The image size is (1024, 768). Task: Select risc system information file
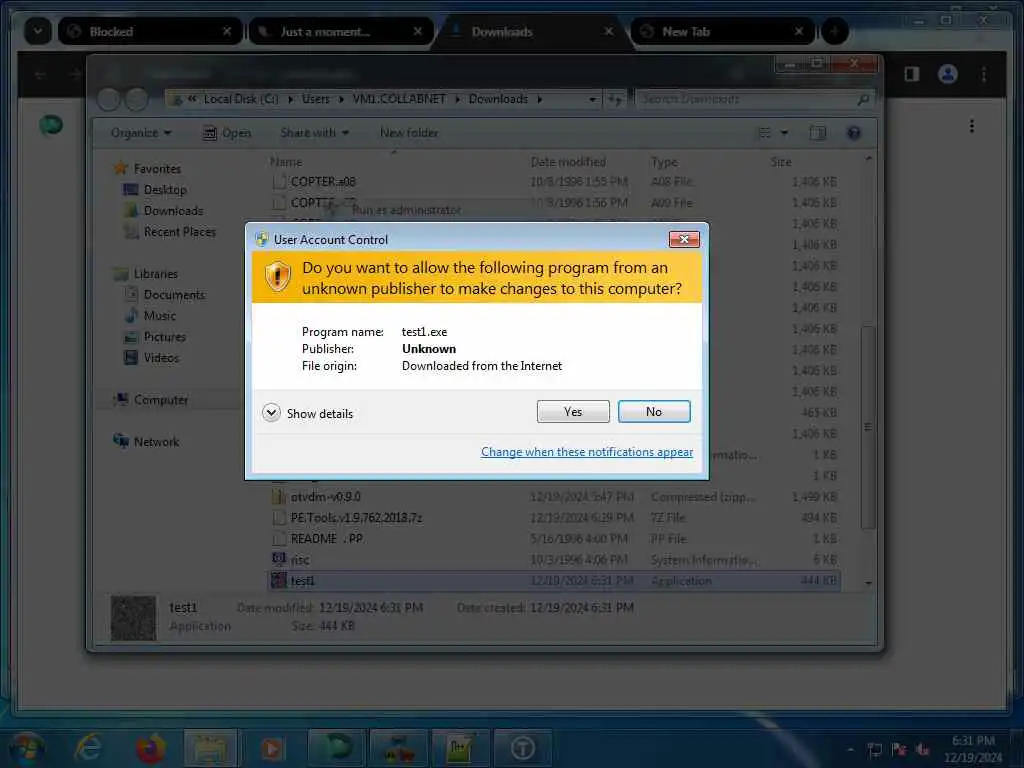click(554, 560)
